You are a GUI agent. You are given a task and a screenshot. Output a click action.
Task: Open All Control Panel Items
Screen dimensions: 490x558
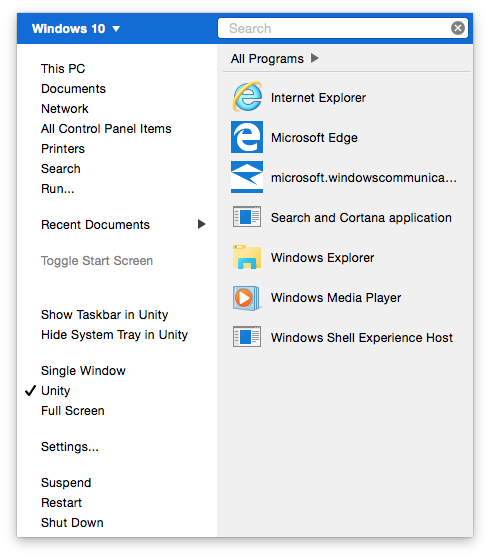(x=106, y=128)
